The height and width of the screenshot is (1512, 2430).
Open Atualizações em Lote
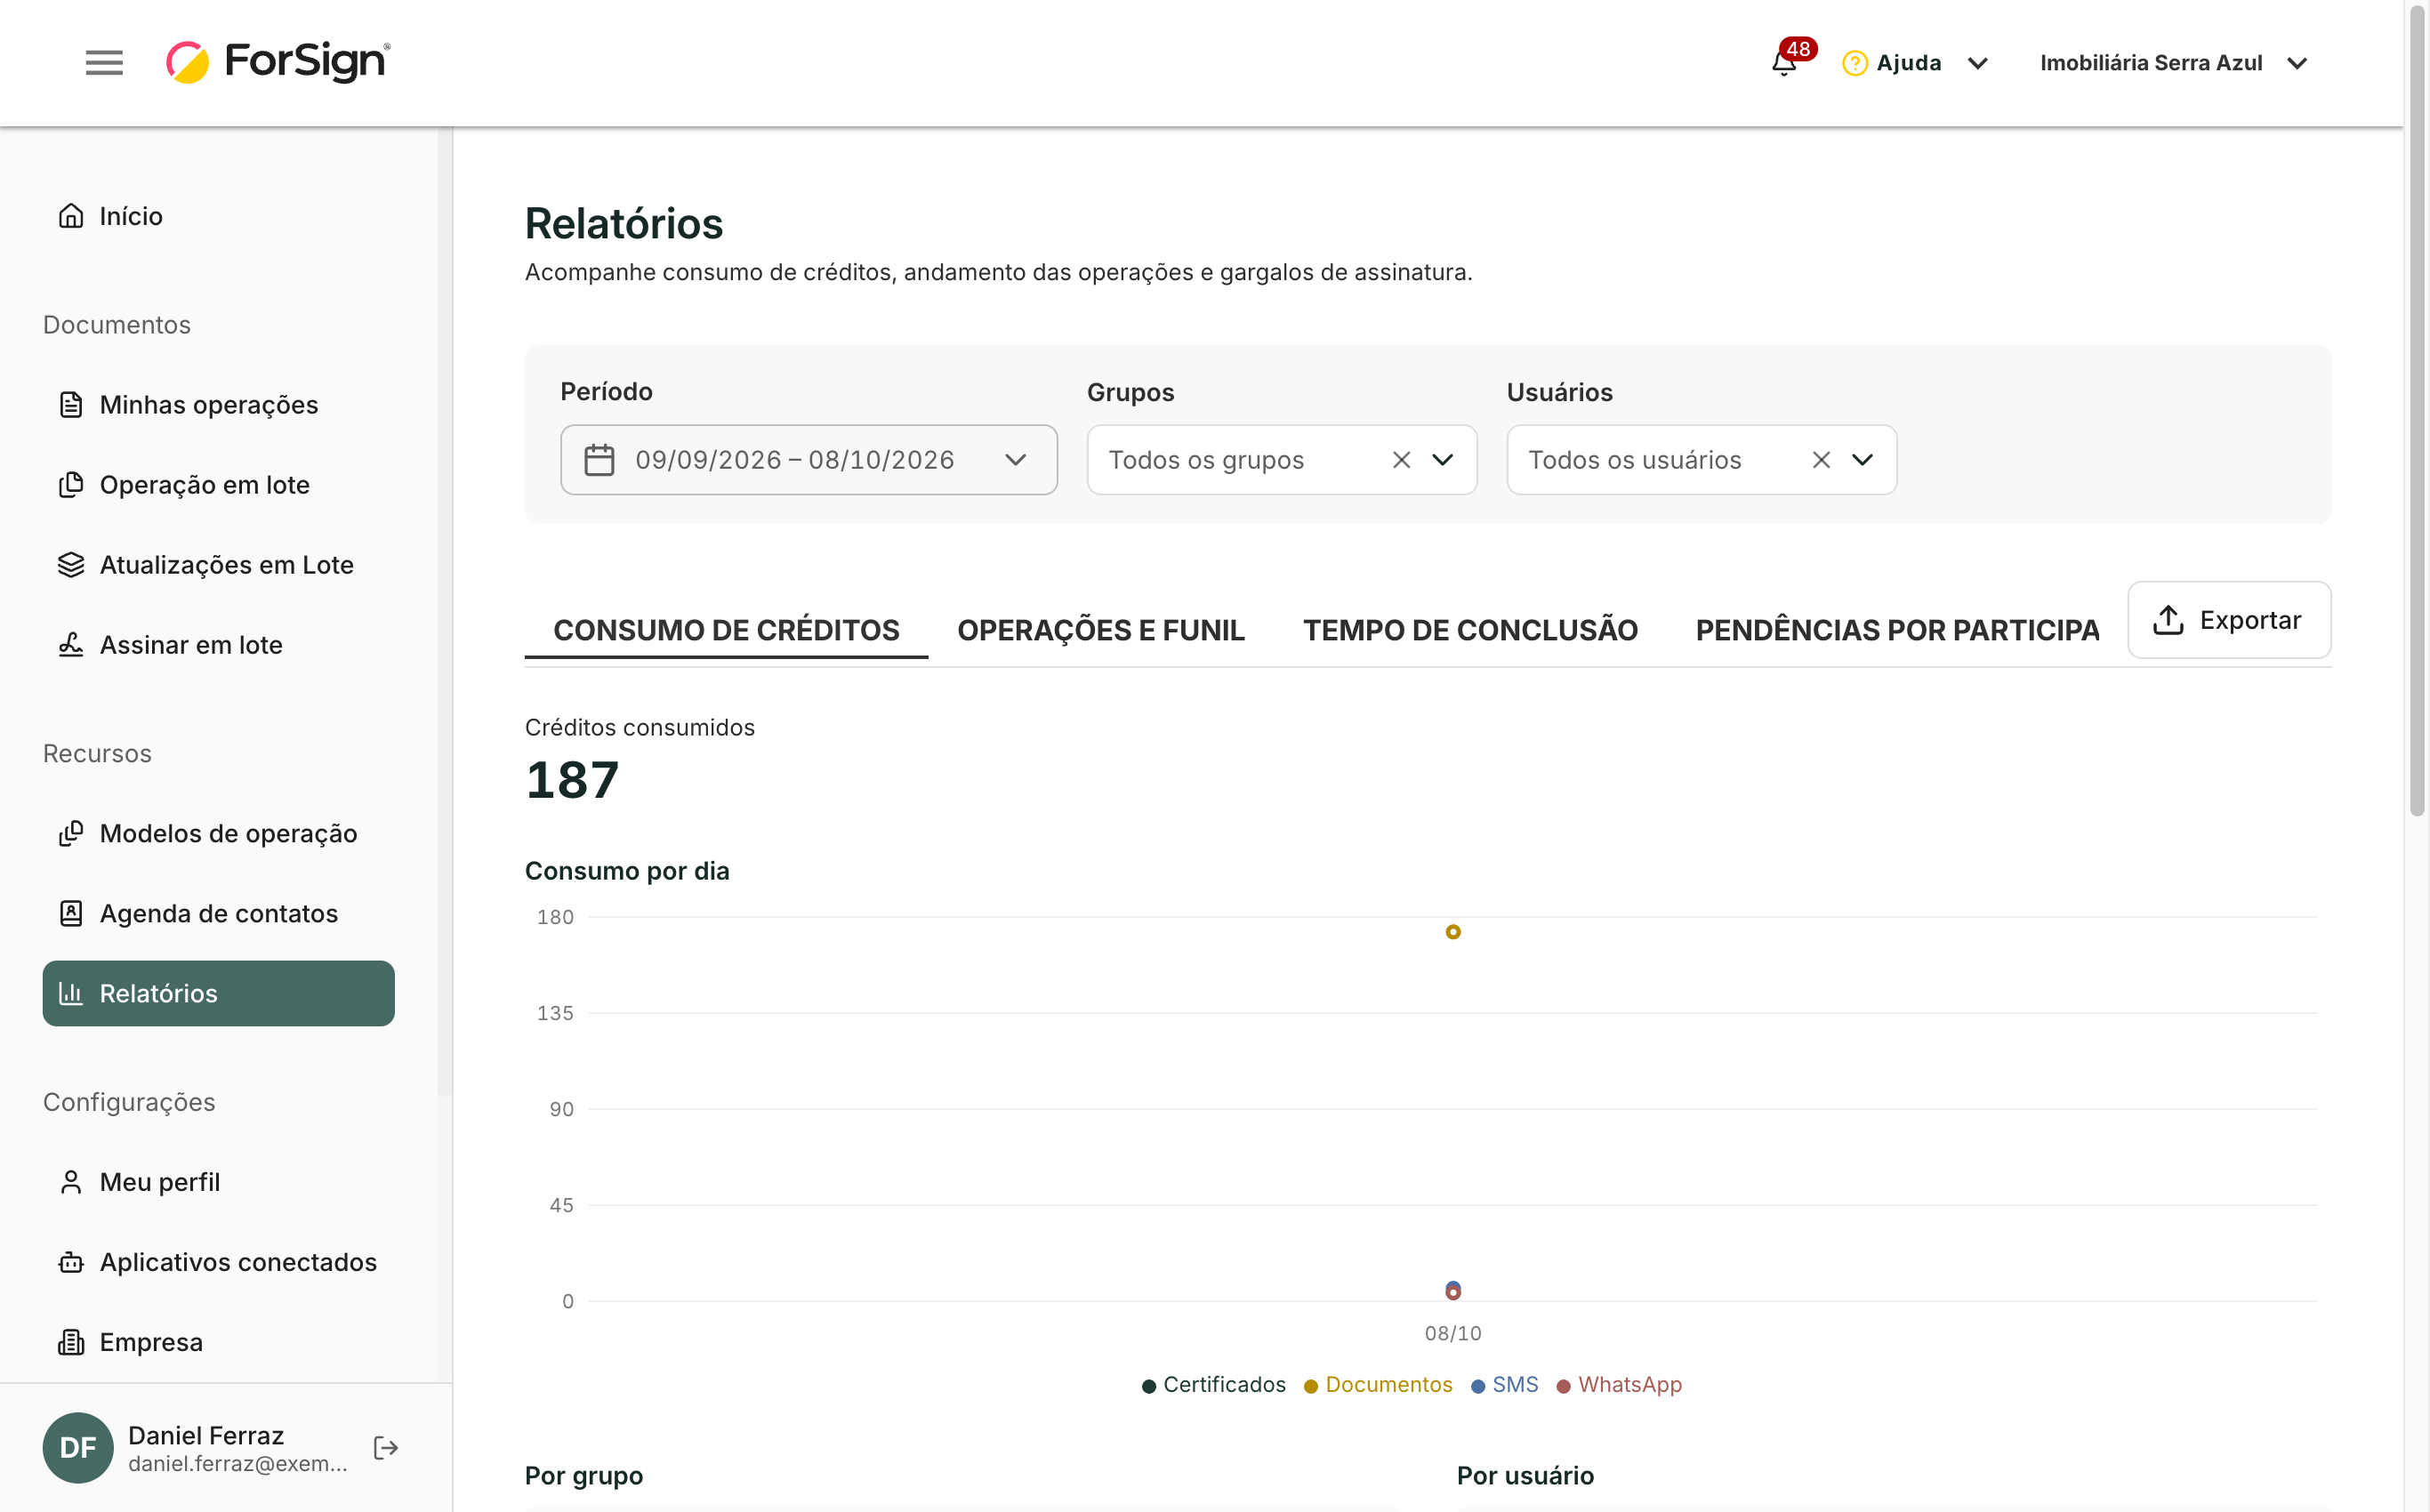pyautogui.click(x=218, y=565)
